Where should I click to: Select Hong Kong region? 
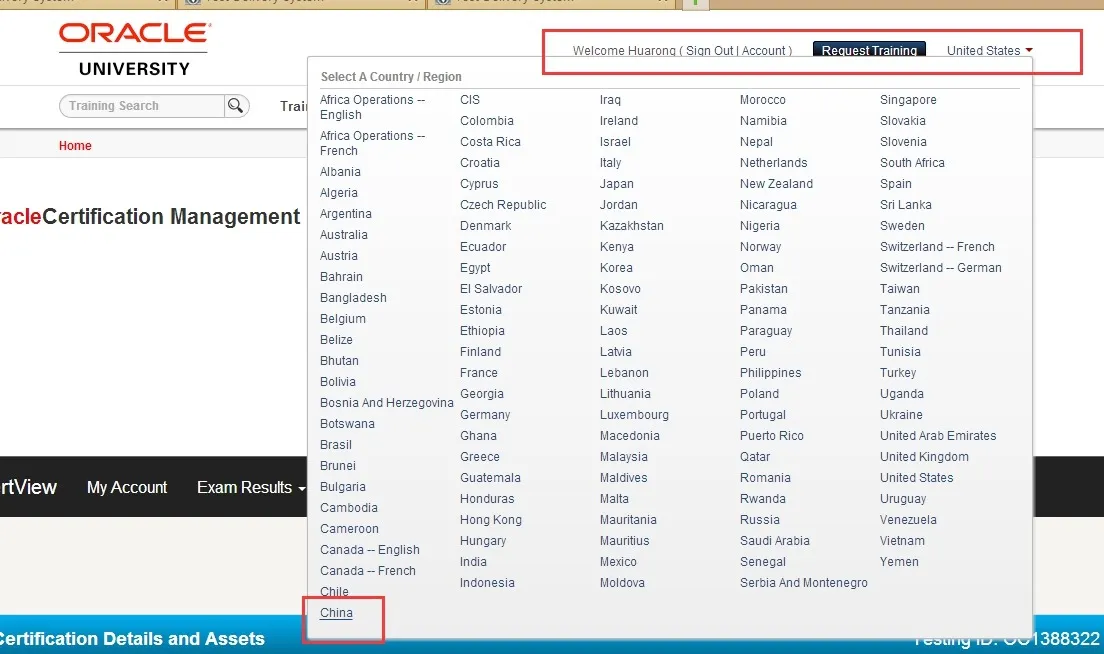(x=491, y=520)
